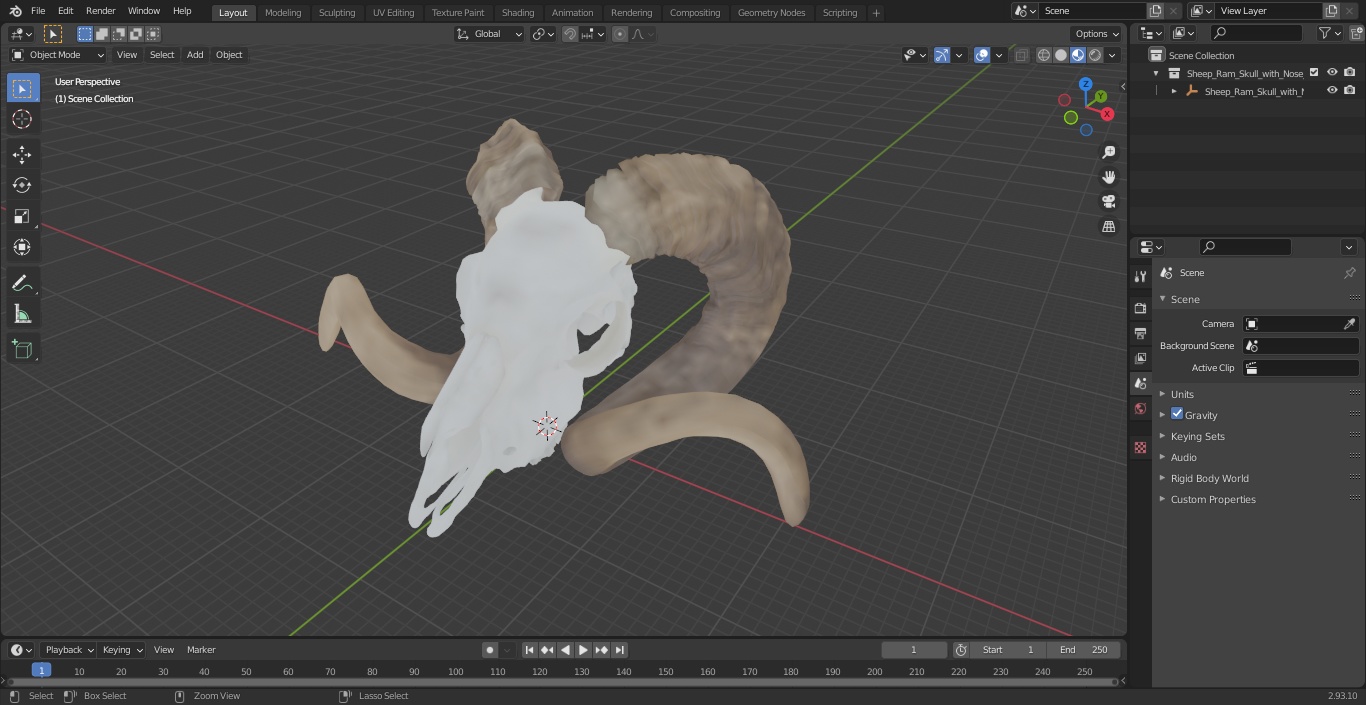
Task: Open the World properties tab
Action: tap(1140, 408)
